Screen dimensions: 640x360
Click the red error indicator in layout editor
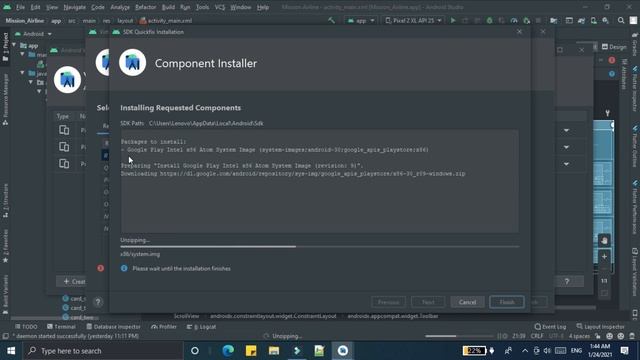(x=611, y=60)
